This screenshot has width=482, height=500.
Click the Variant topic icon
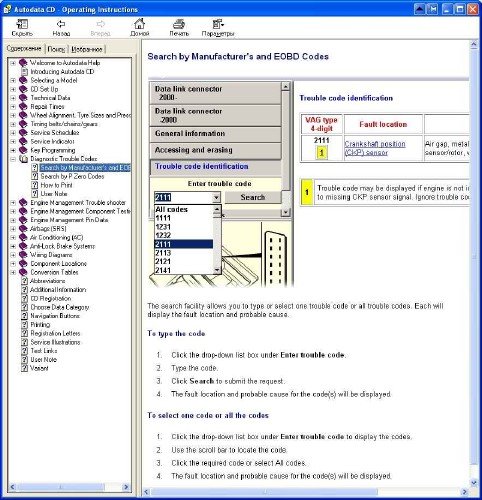tap(24, 368)
